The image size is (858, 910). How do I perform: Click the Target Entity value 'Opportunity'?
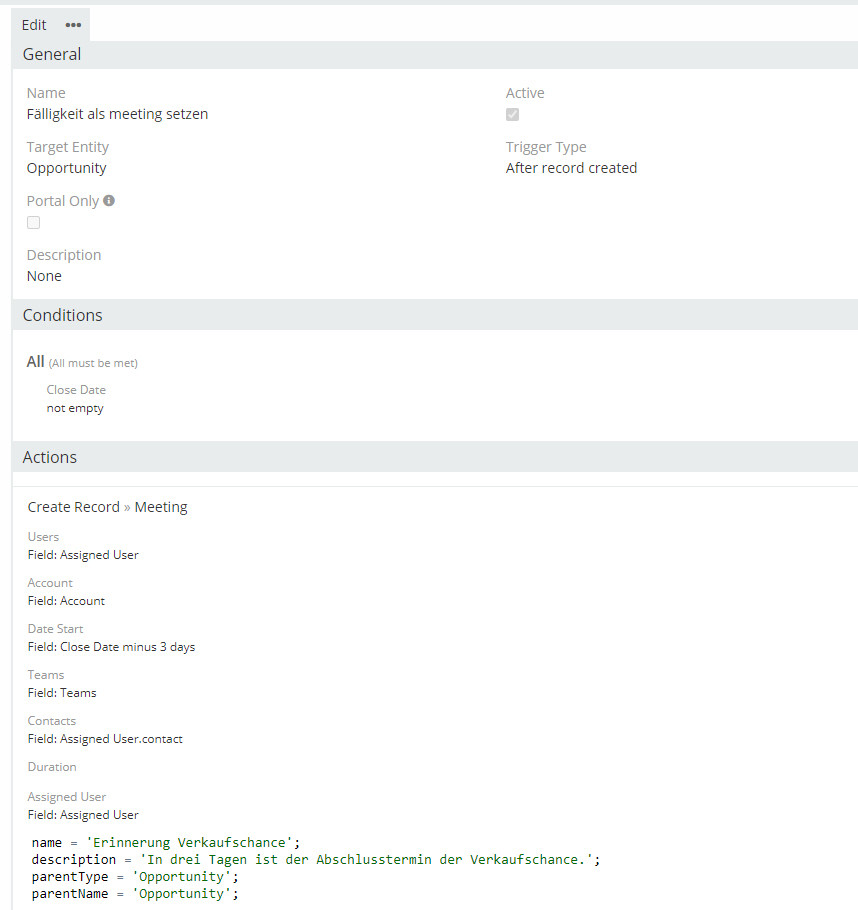point(66,168)
